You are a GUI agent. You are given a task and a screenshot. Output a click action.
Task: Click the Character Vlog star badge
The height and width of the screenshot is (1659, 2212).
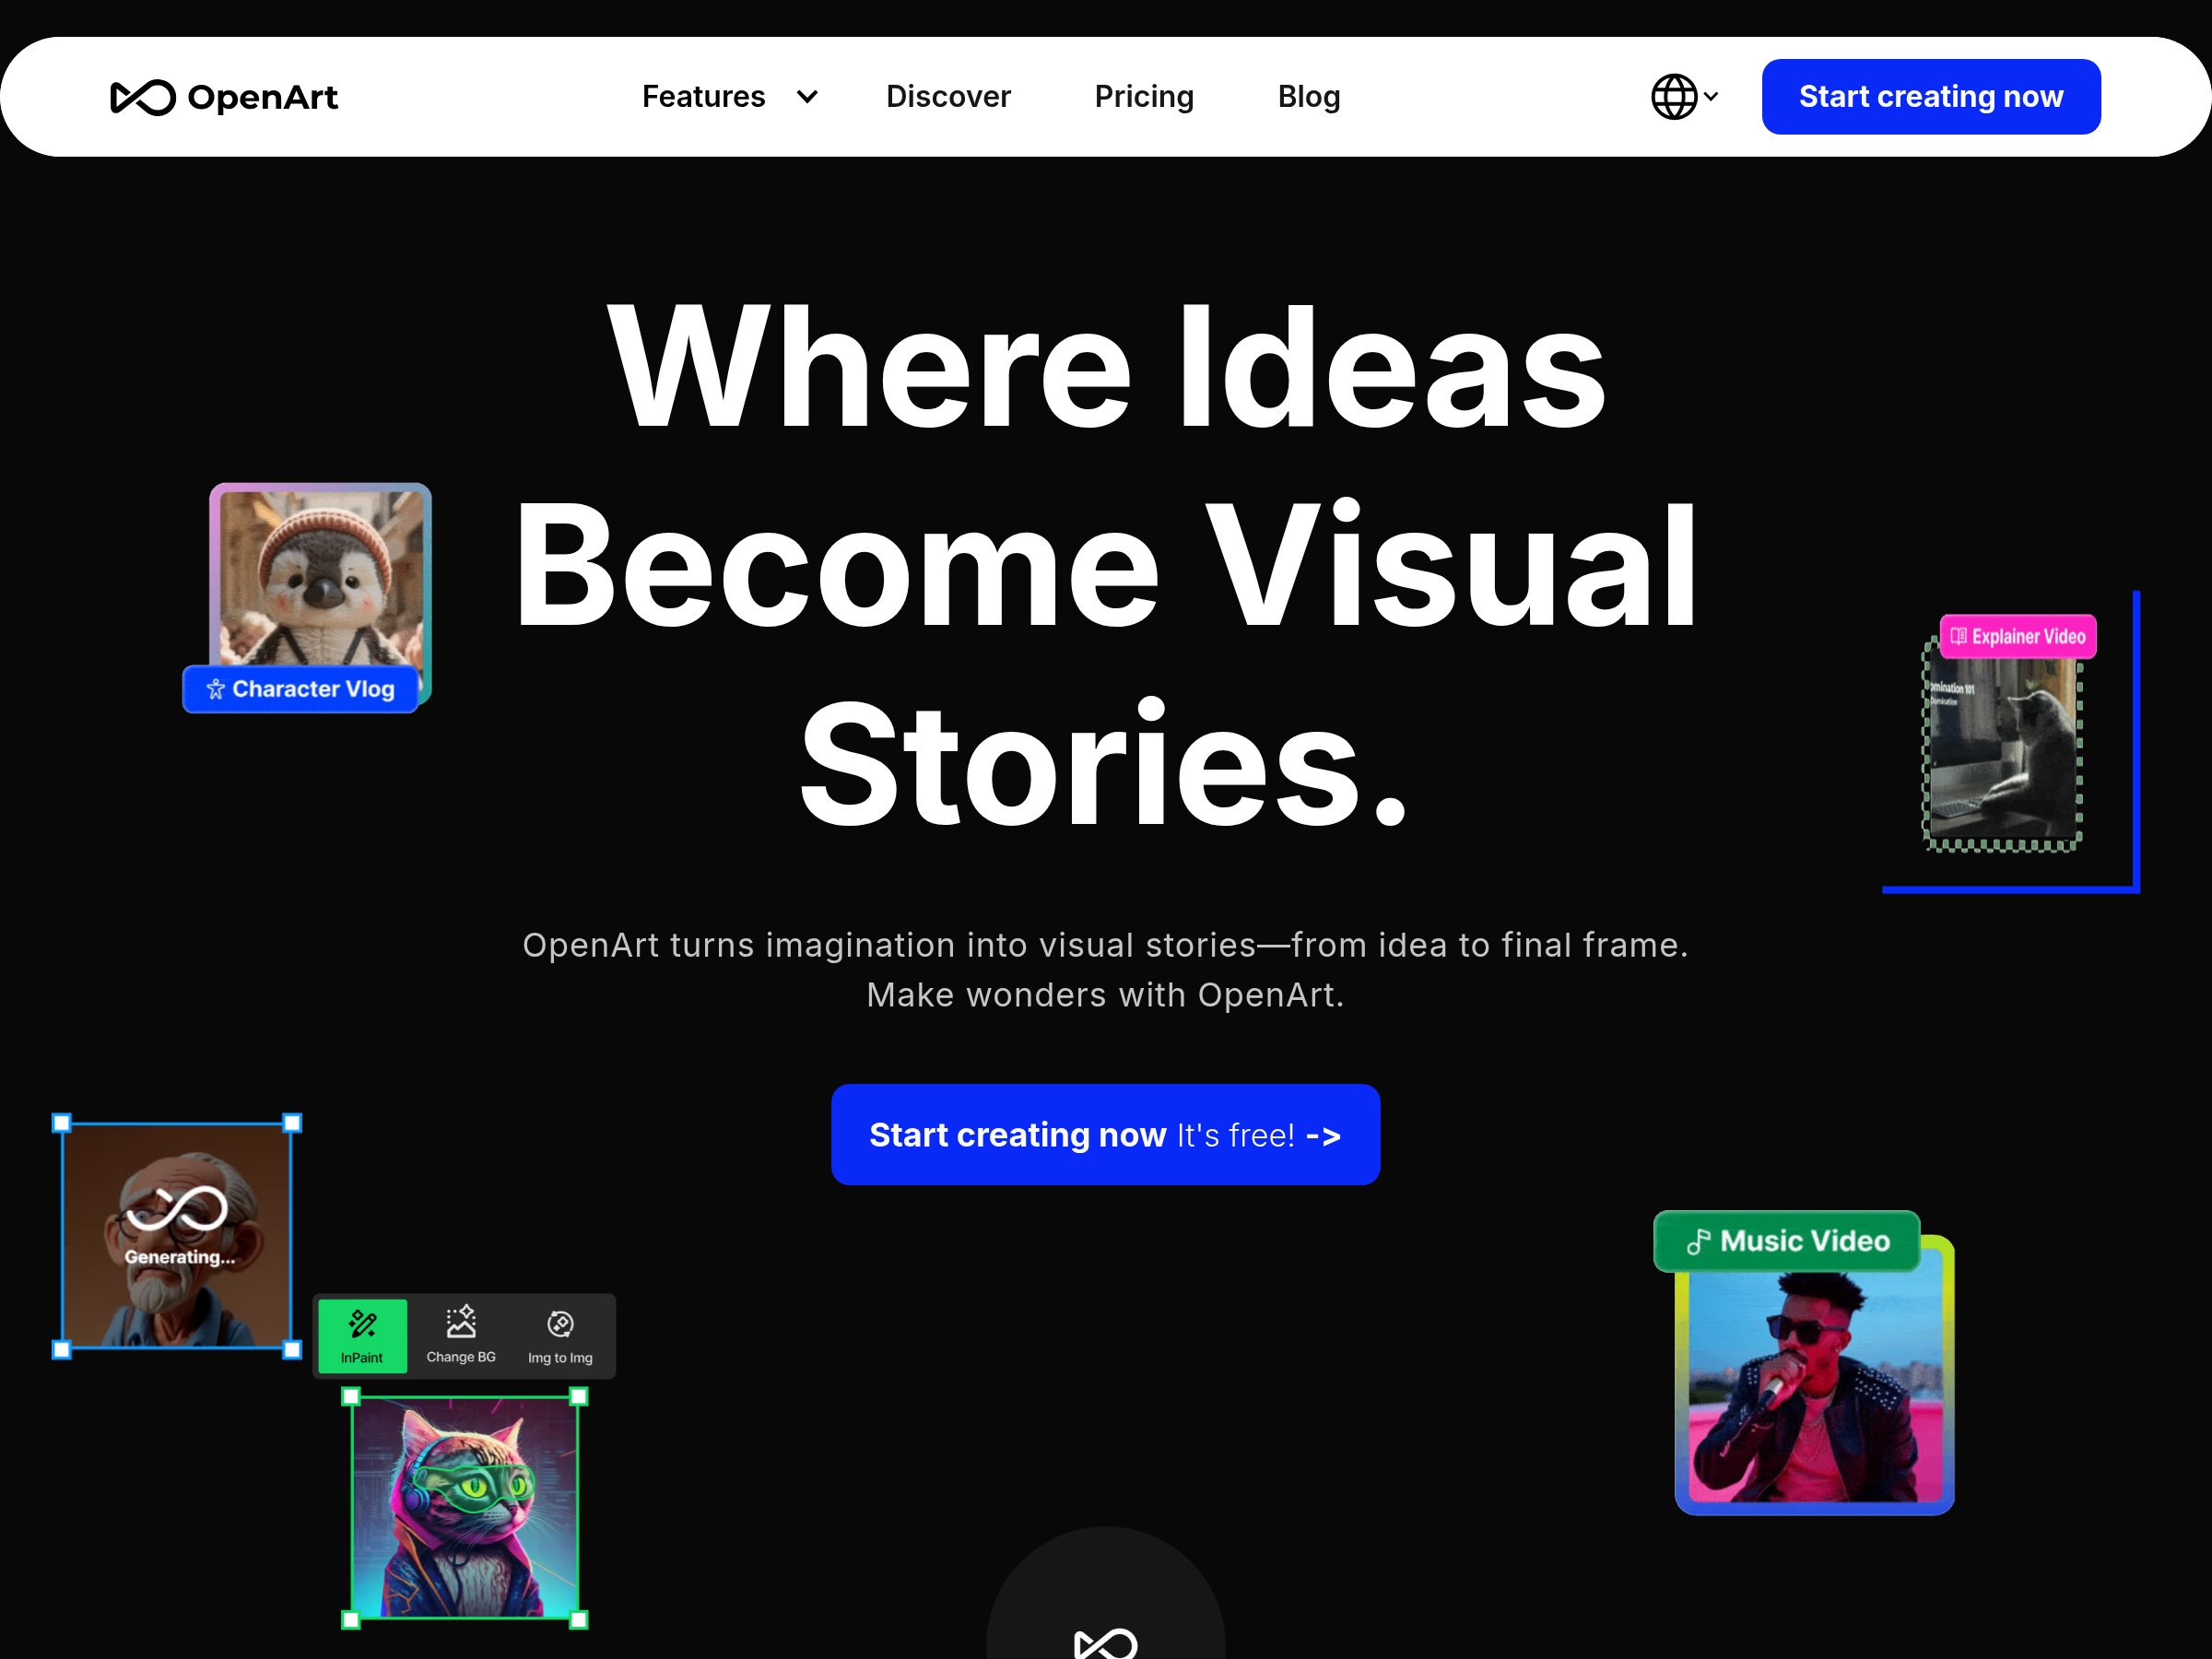click(300, 689)
